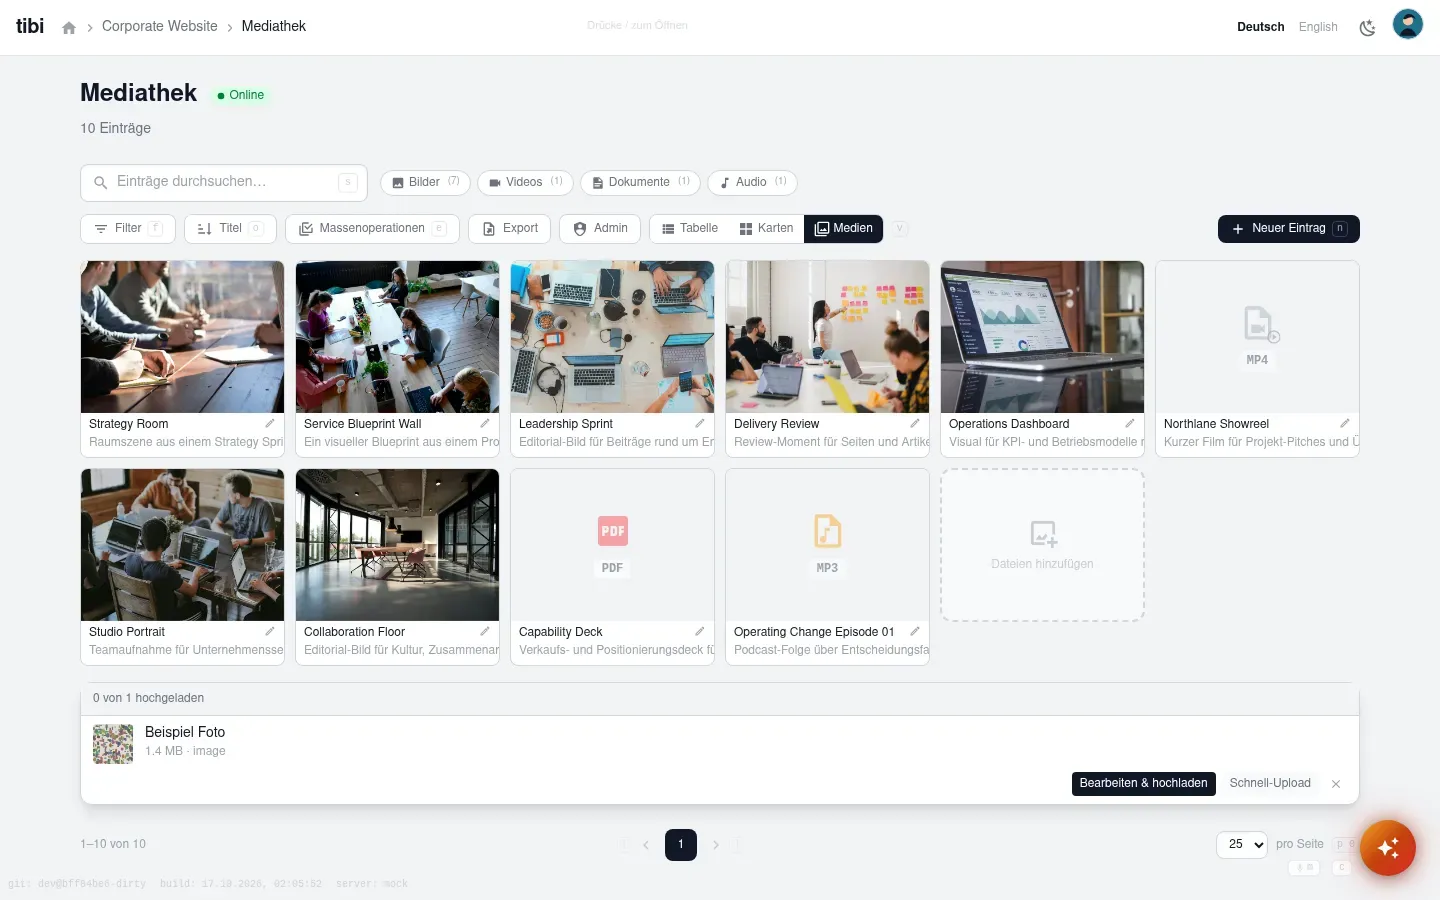
Task: Expand the Filter panel
Action: pyautogui.click(x=128, y=228)
